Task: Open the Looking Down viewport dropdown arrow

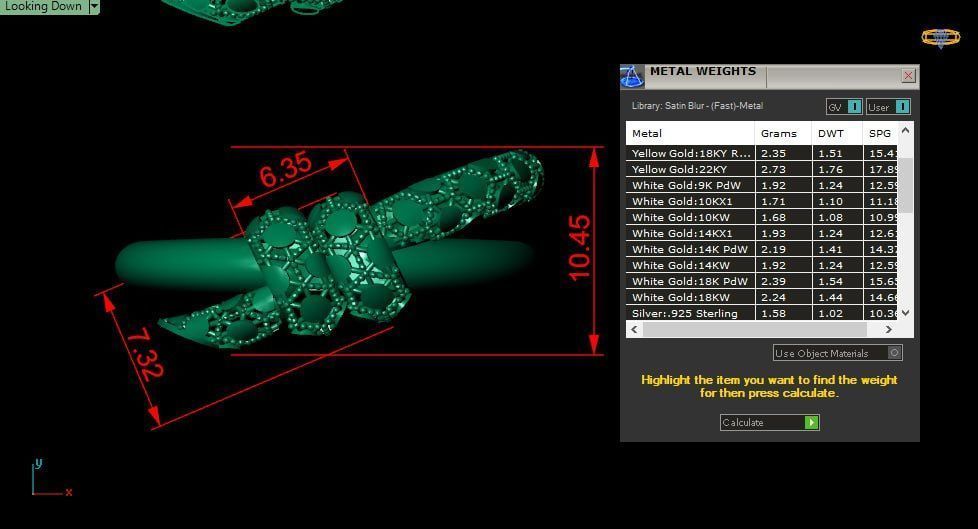Action: pos(94,6)
